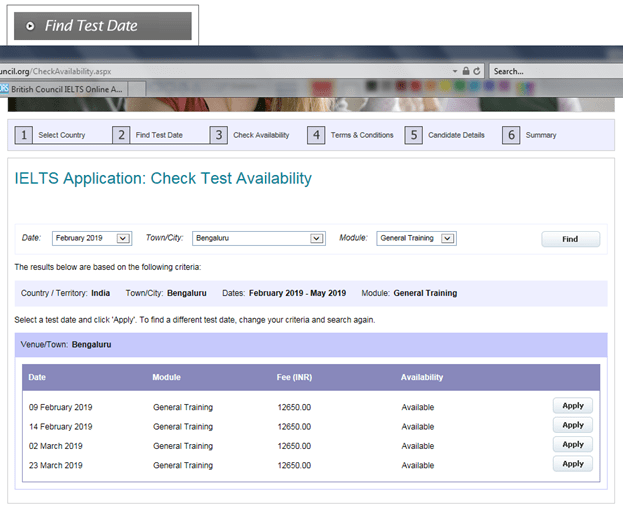Screen dimensions: 623x511
Task: Click the '09 February 2019' date cell
Action: (x=60, y=407)
